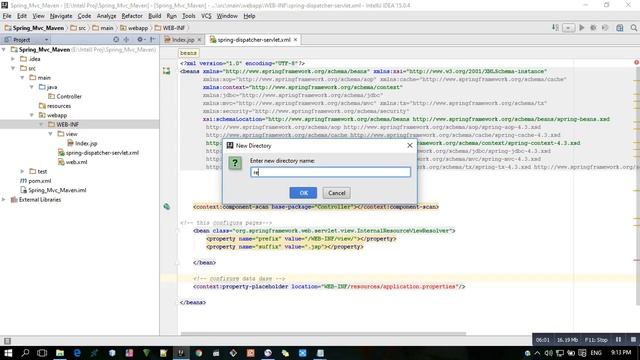The width and height of the screenshot is (640, 360).
Task: Click the component-scan gutter icon
Action: coord(167,207)
